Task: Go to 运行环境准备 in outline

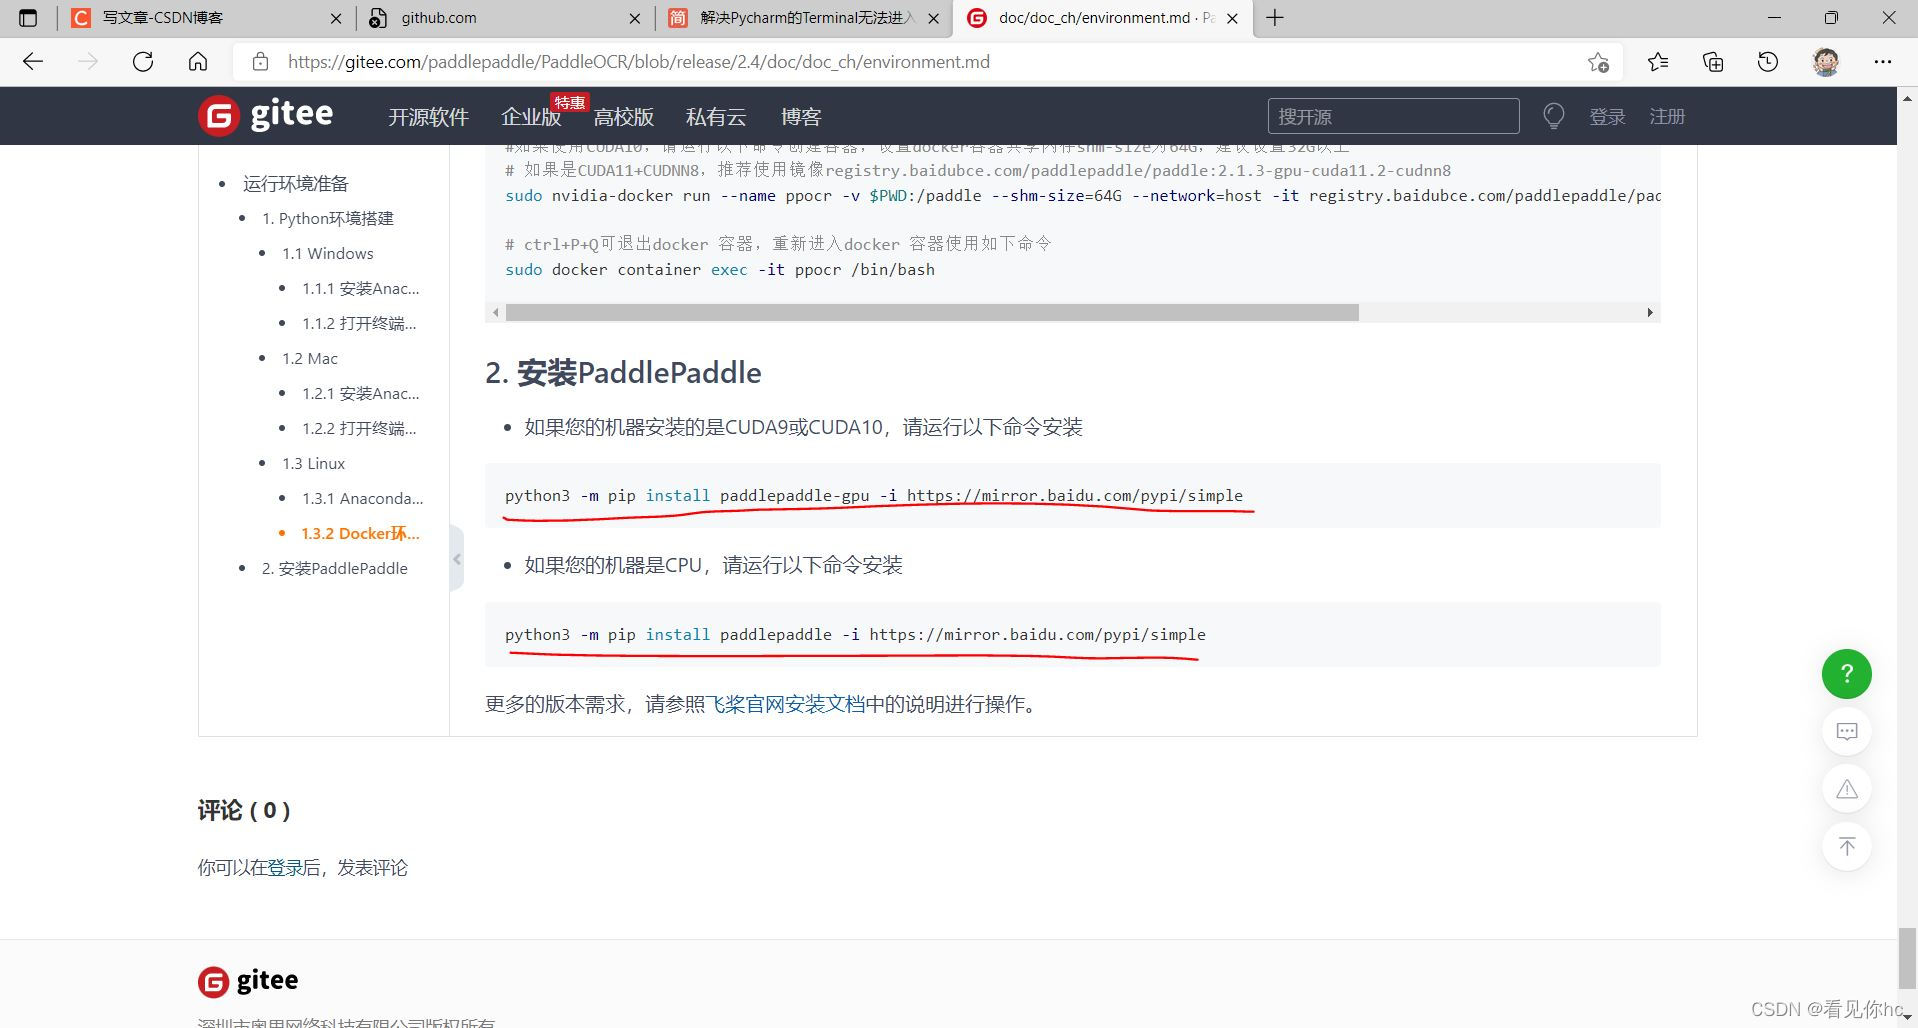Action: (295, 183)
